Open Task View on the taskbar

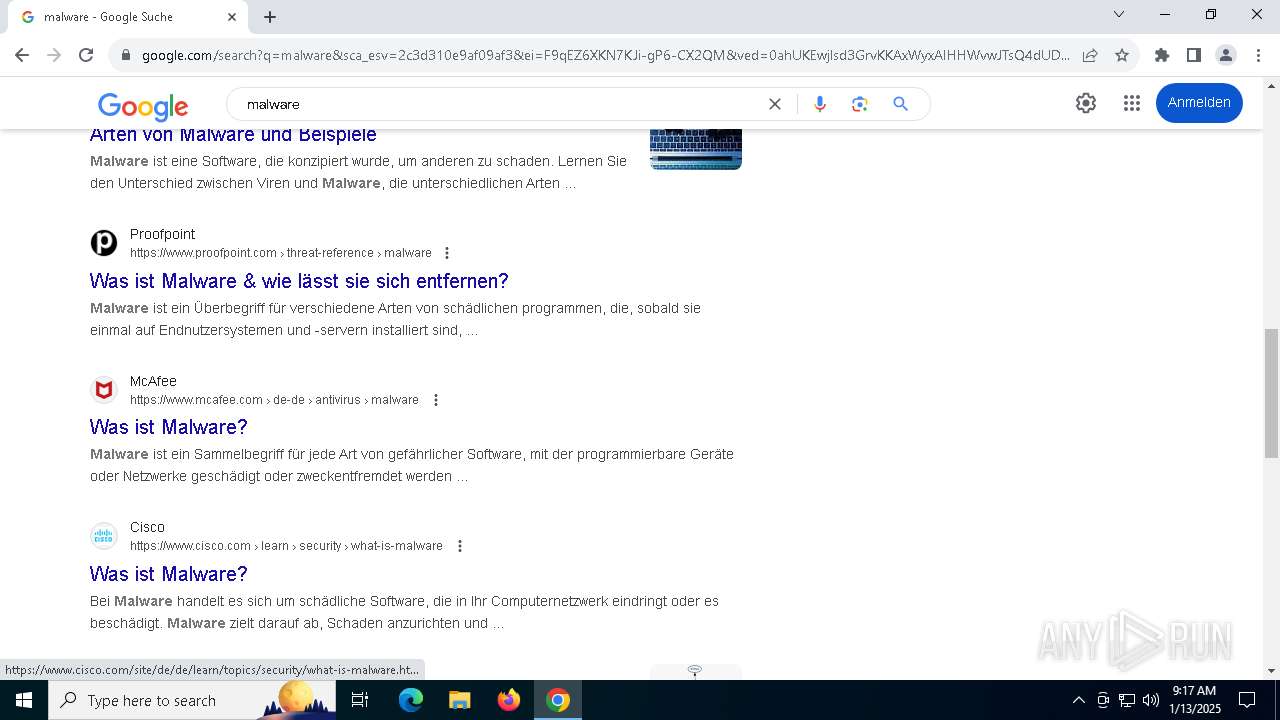coord(360,700)
